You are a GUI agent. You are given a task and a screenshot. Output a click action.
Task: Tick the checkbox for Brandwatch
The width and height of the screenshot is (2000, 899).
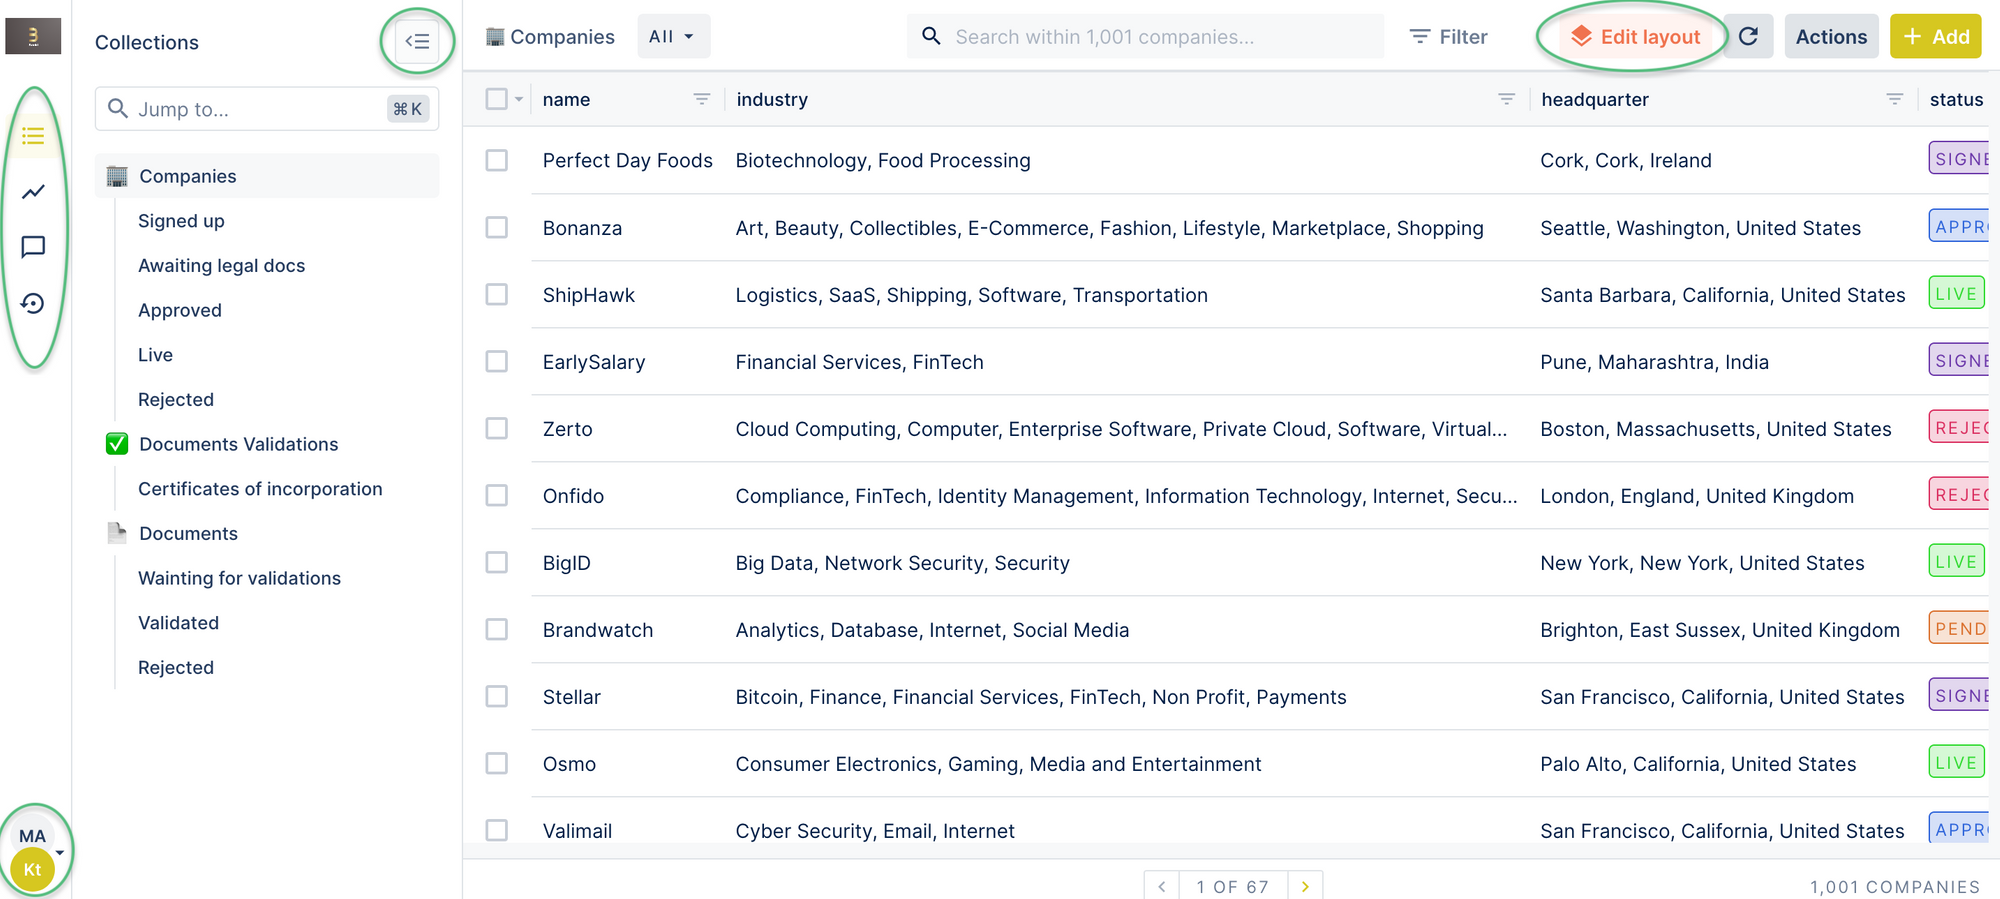coord(497,629)
